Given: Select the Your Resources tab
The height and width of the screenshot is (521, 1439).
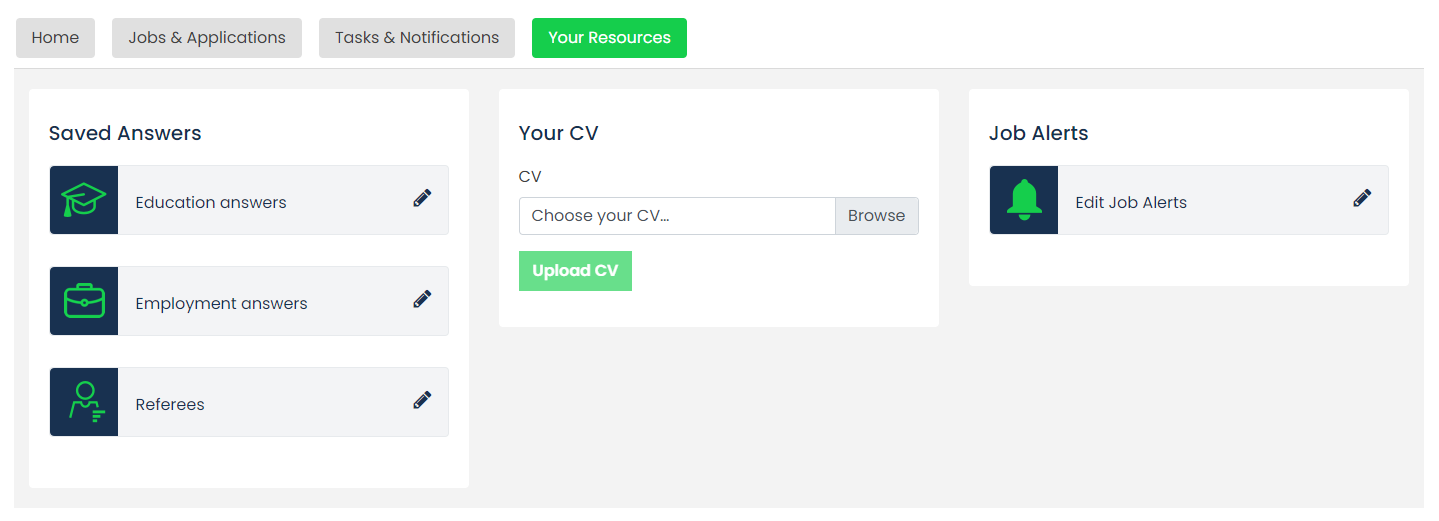Looking at the screenshot, I should tap(609, 38).
